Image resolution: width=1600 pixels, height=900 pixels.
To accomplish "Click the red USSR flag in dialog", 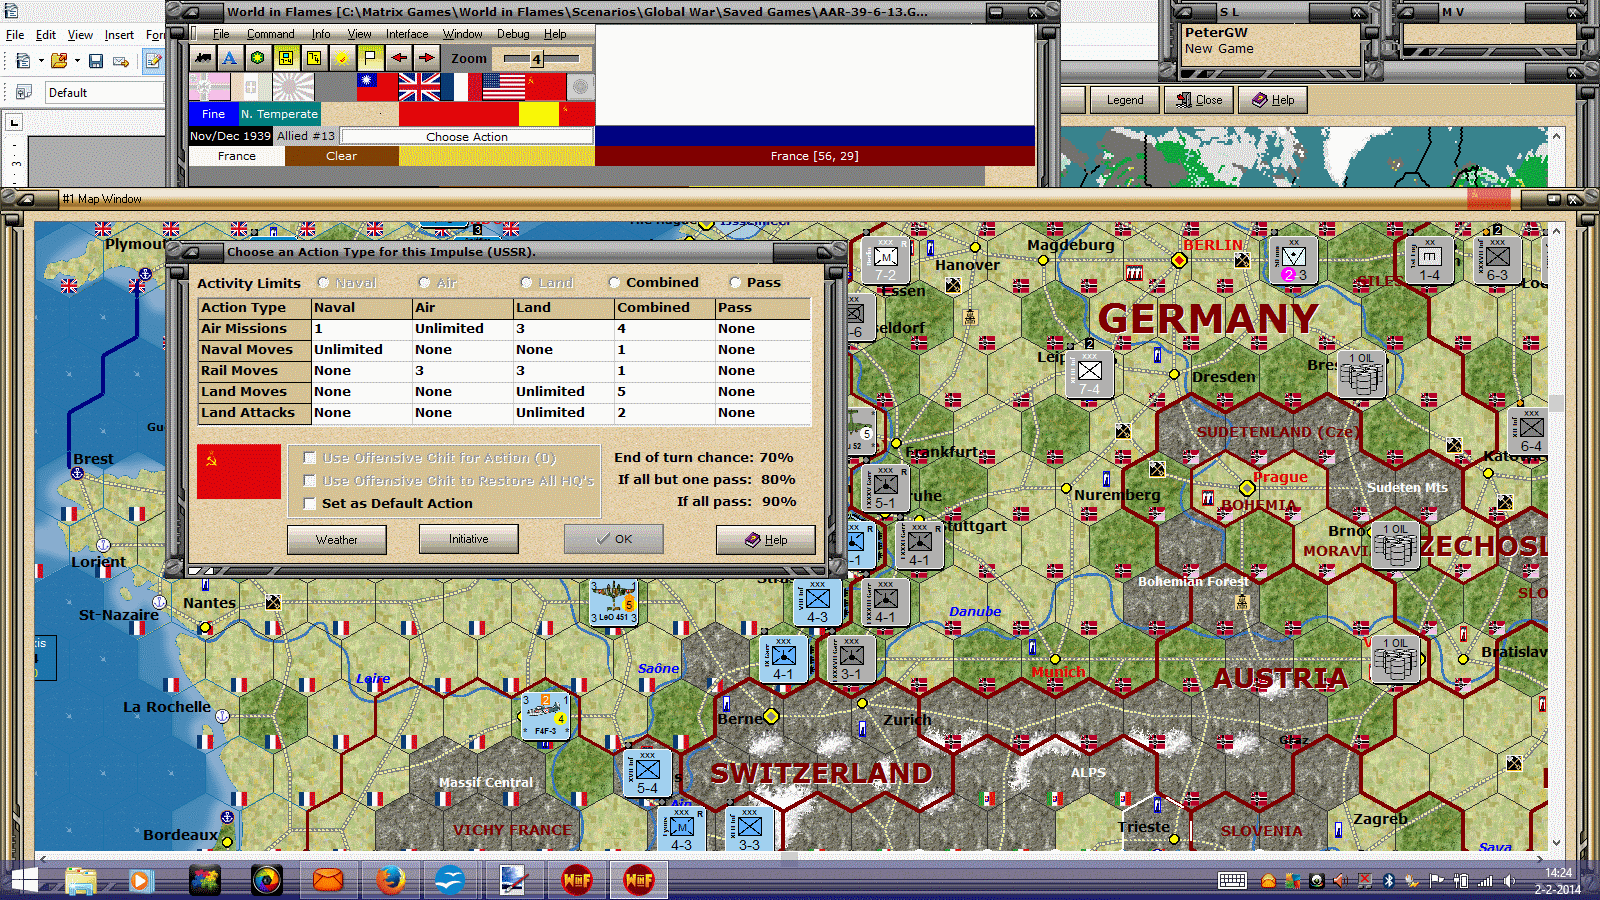I will click(239, 471).
